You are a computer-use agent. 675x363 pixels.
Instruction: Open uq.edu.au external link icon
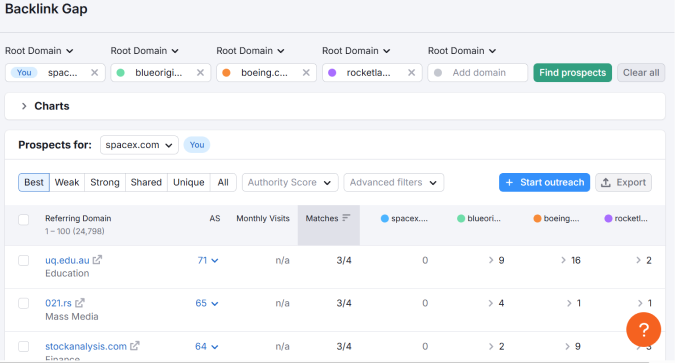(x=98, y=260)
